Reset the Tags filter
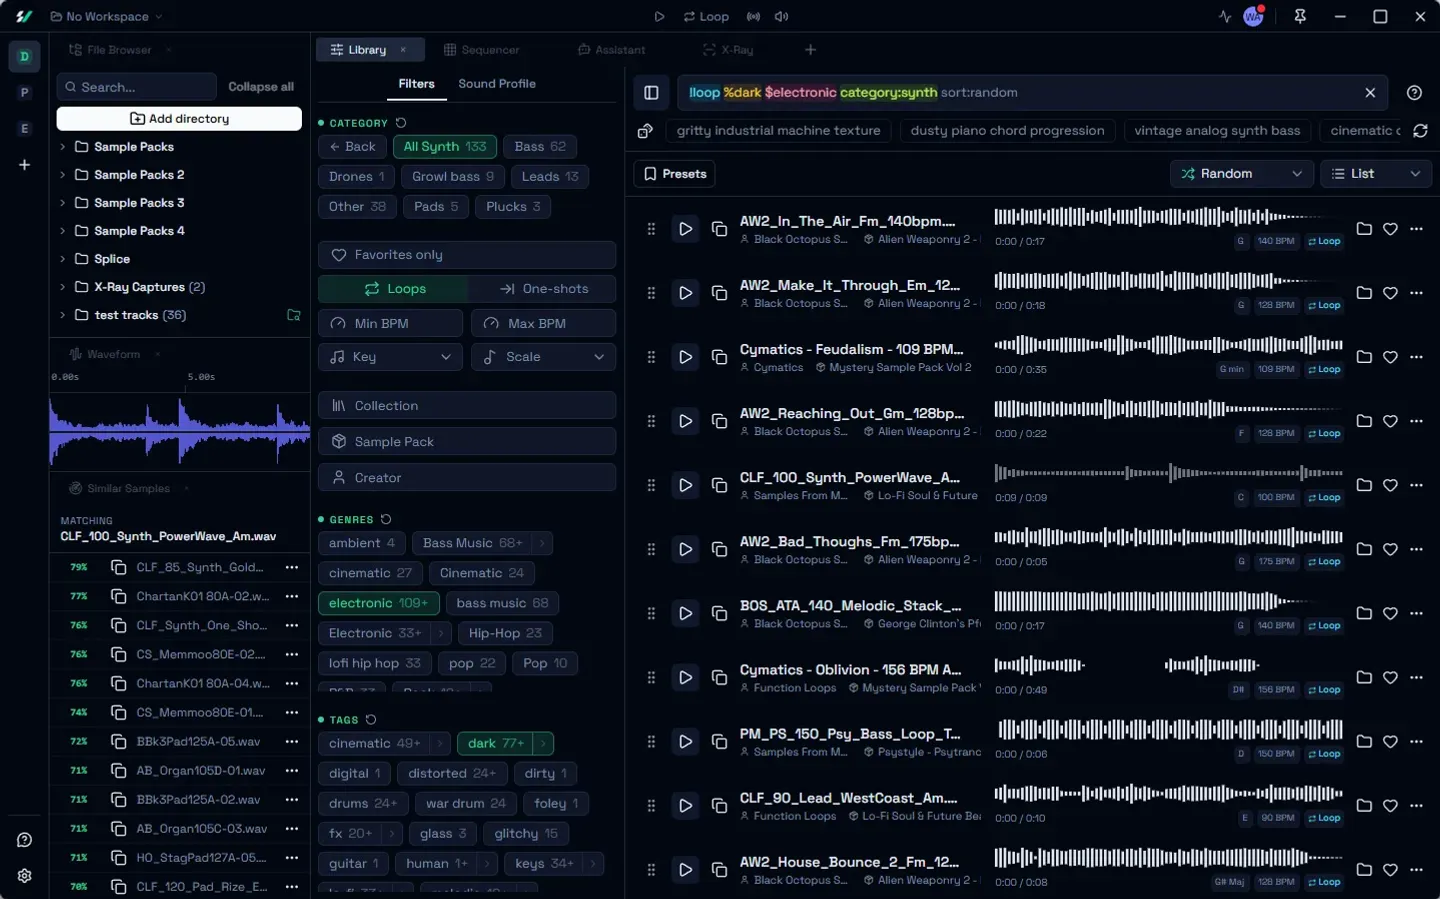The image size is (1440, 899). pos(371,720)
